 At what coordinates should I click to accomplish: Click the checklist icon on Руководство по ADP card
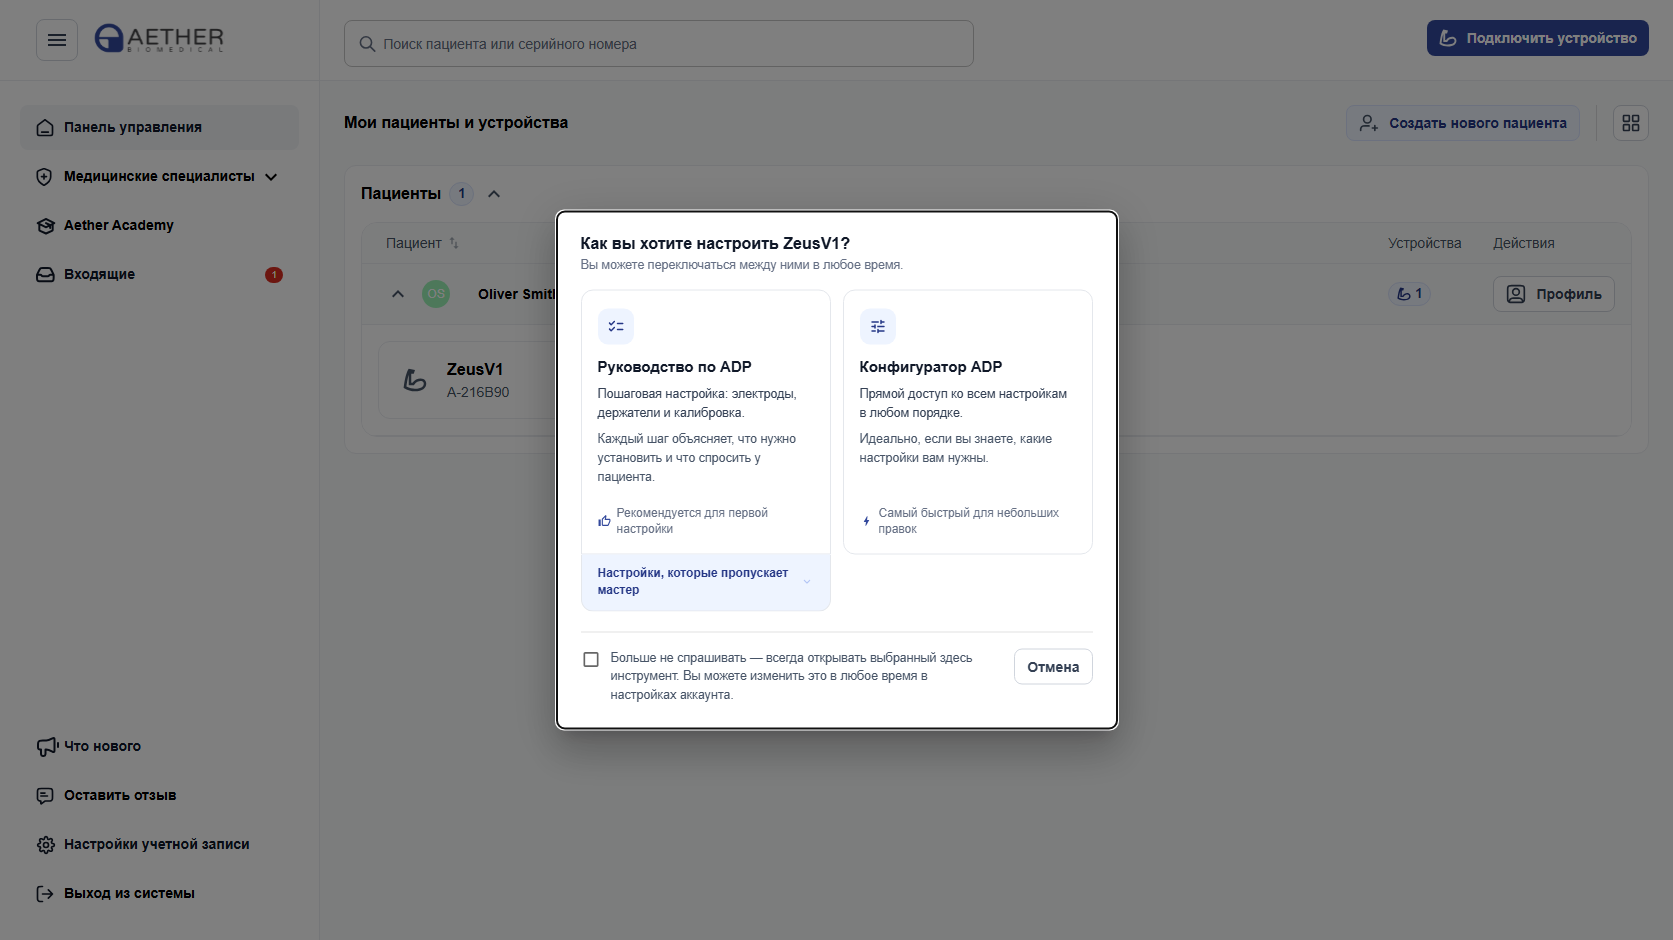coord(616,327)
